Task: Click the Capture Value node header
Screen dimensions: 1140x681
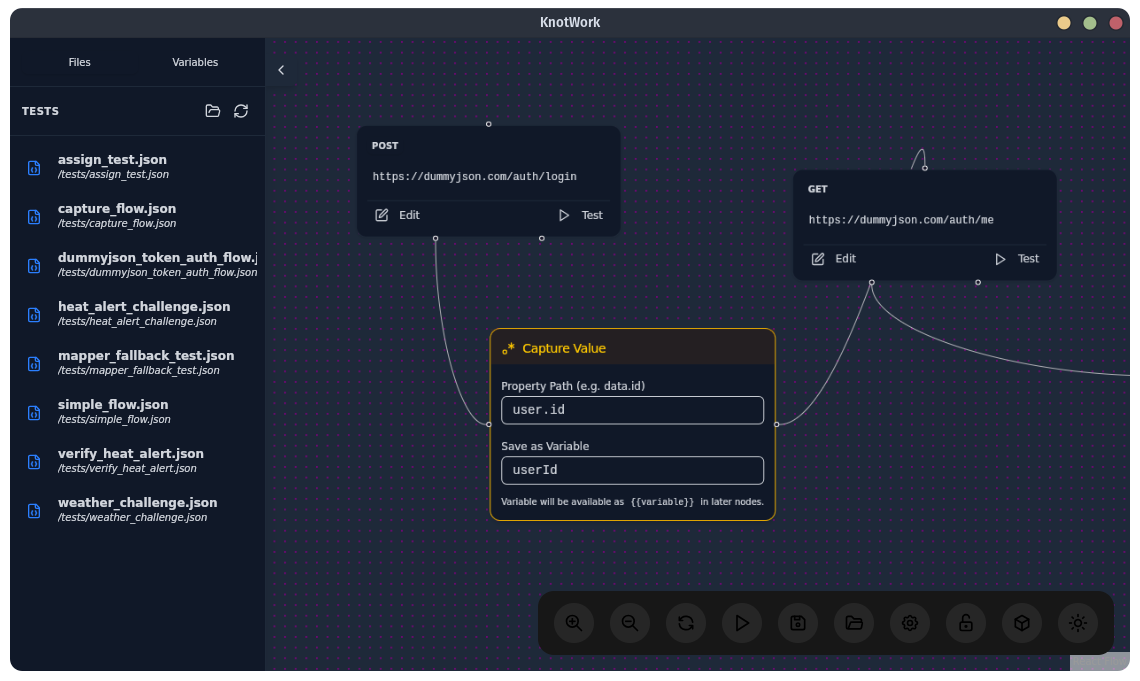Action: pyautogui.click(x=566, y=347)
